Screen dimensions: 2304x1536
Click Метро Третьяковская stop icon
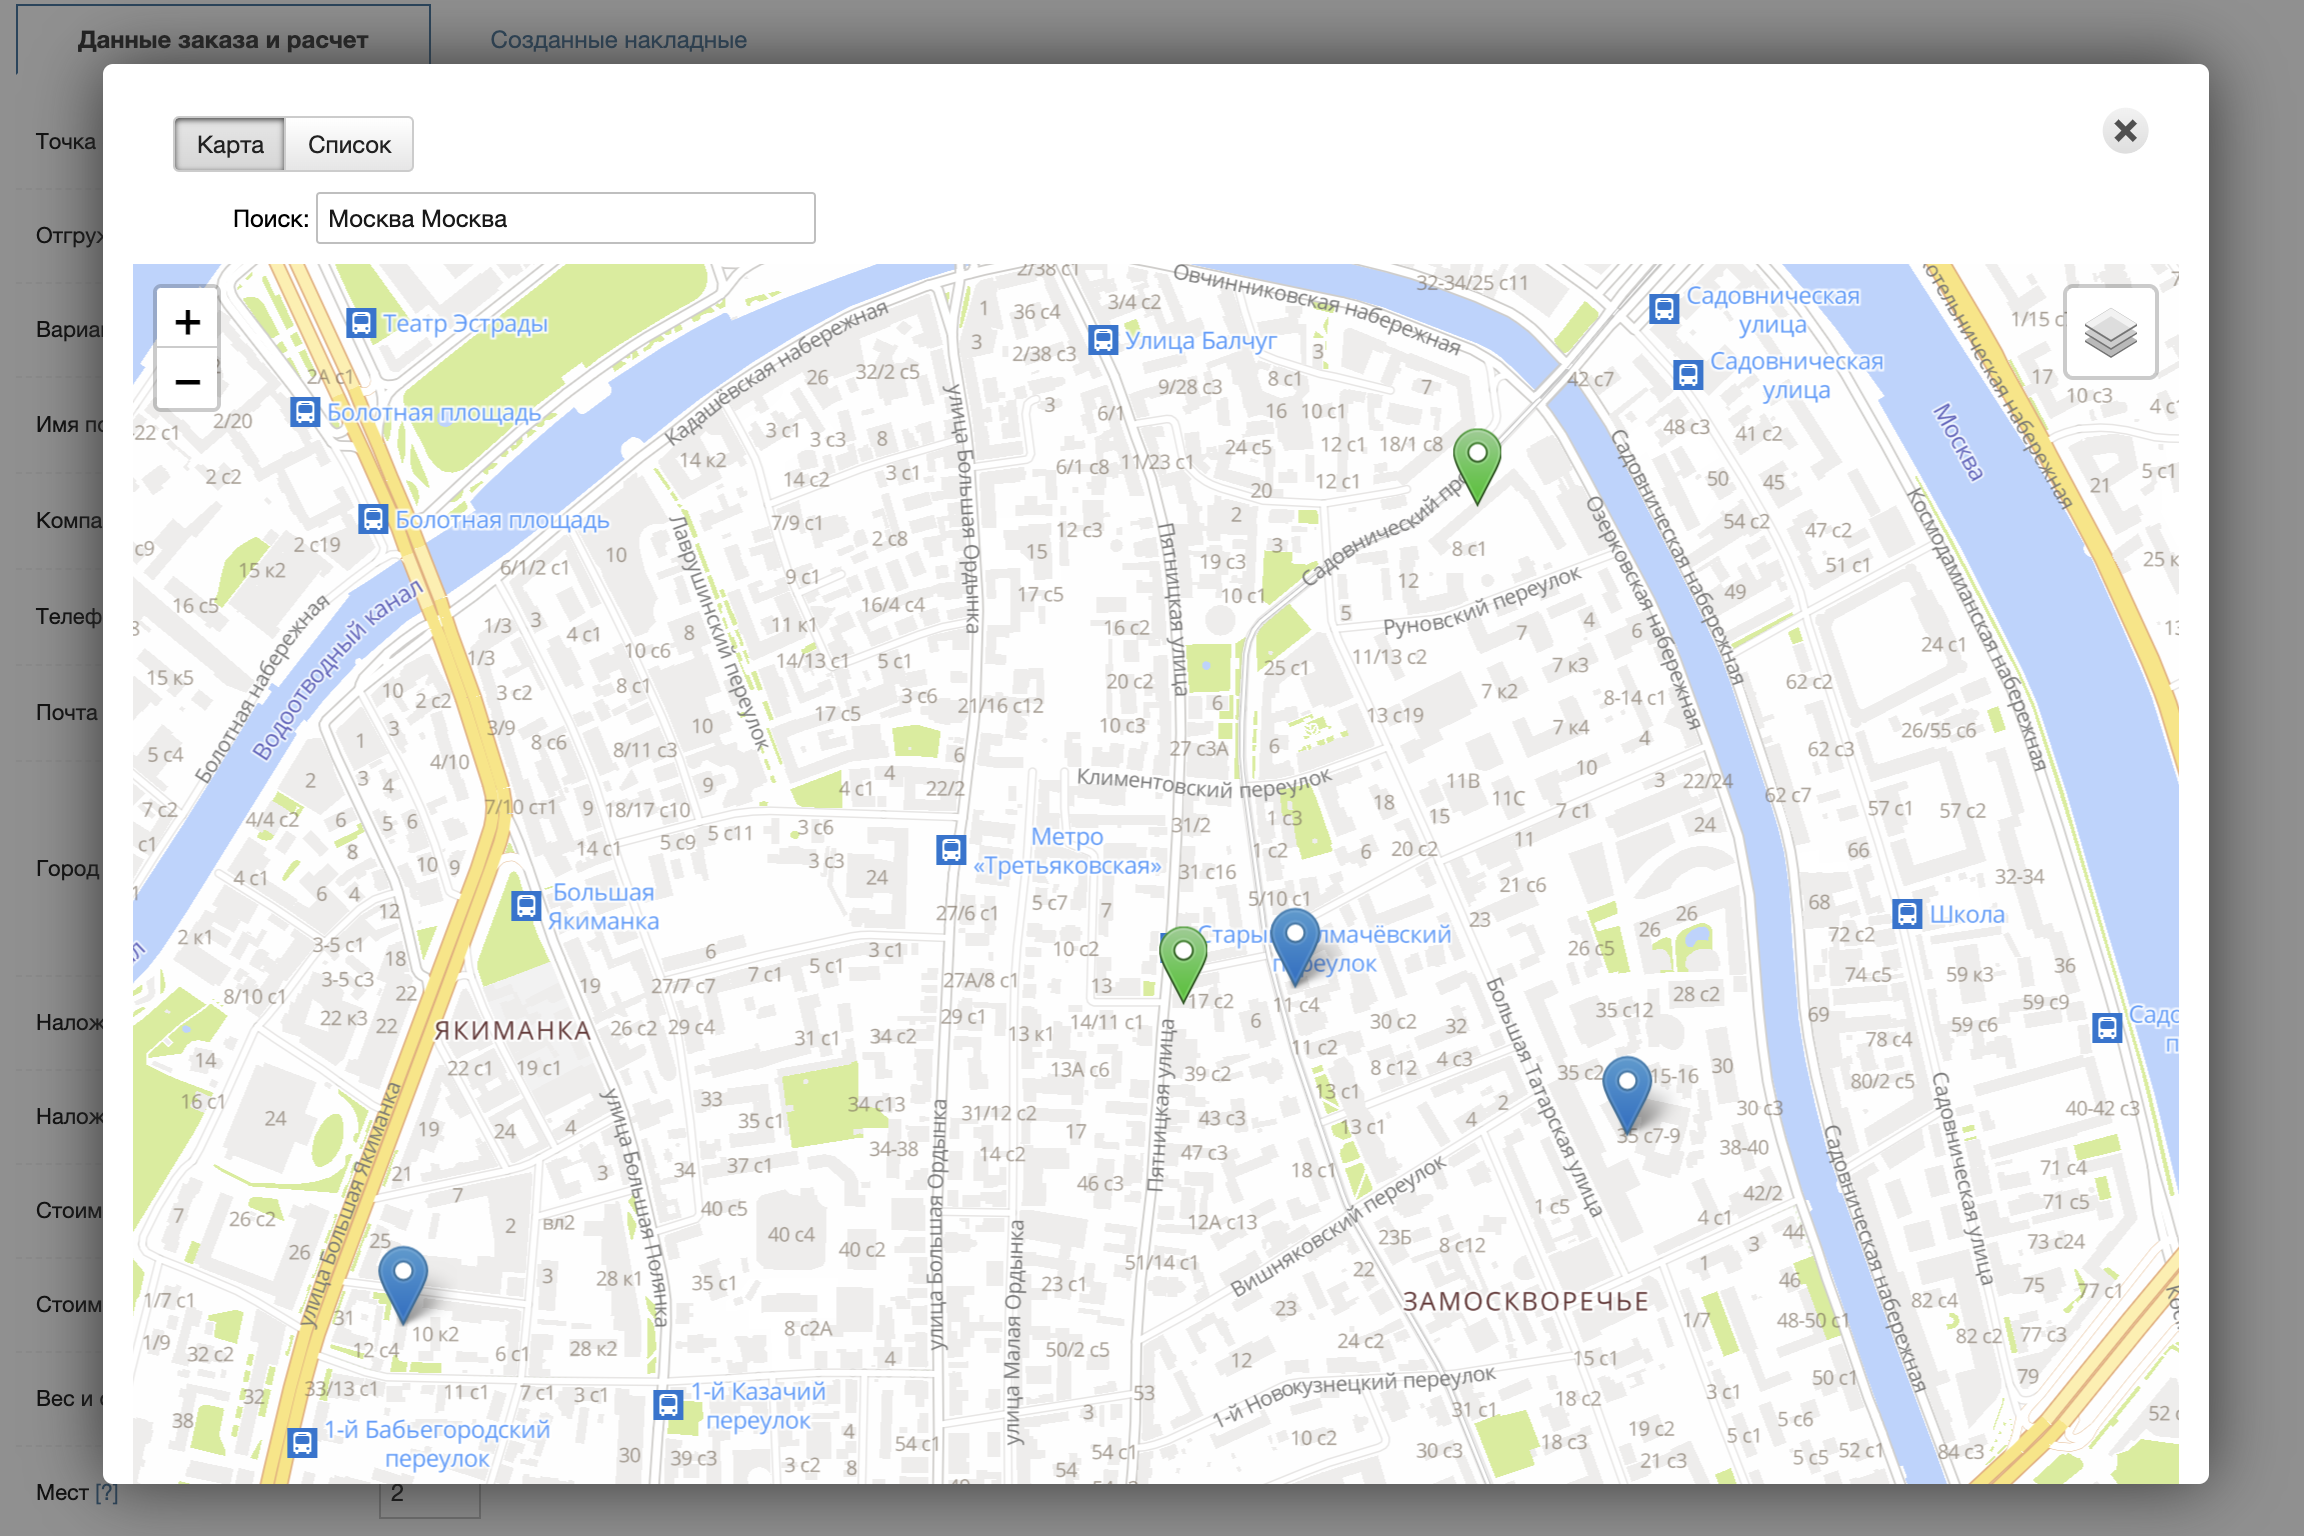pyautogui.click(x=951, y=850)
